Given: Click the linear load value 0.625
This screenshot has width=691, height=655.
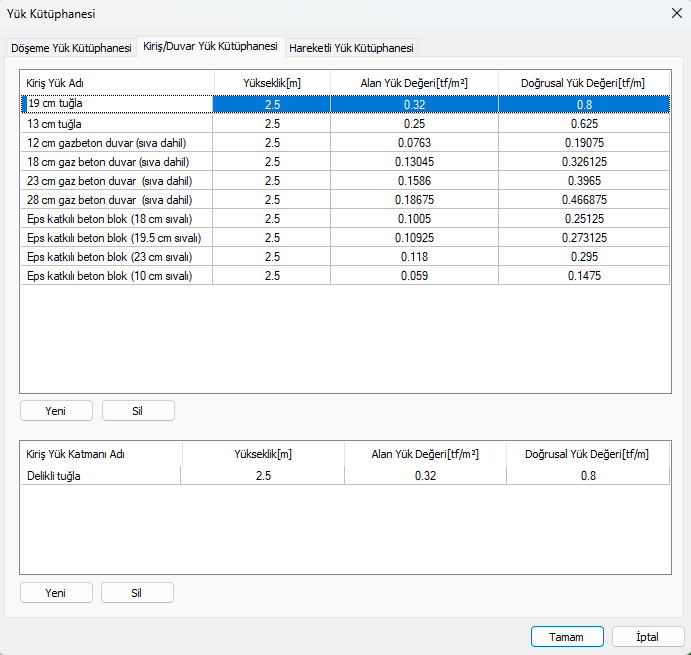Looking at the screenshot, I should tap(584, 124).
